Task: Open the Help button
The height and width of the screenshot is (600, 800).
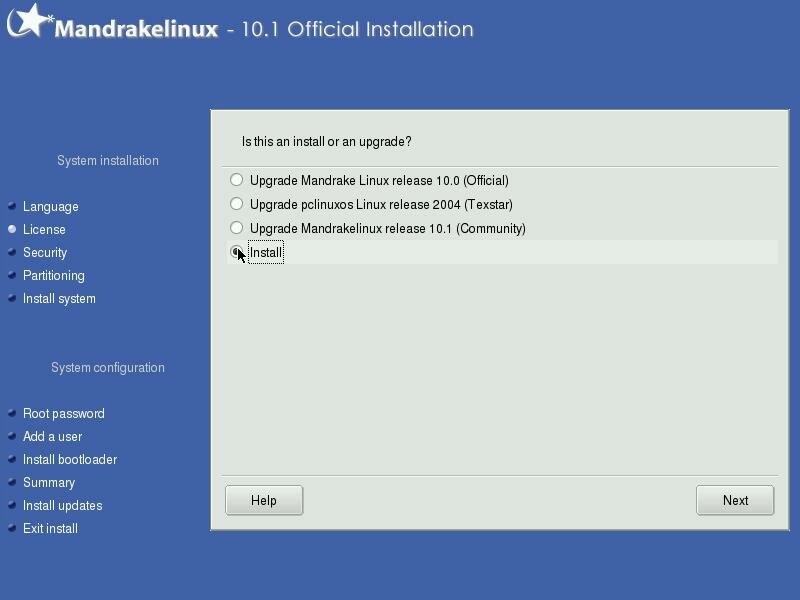Action: (264, 500)
